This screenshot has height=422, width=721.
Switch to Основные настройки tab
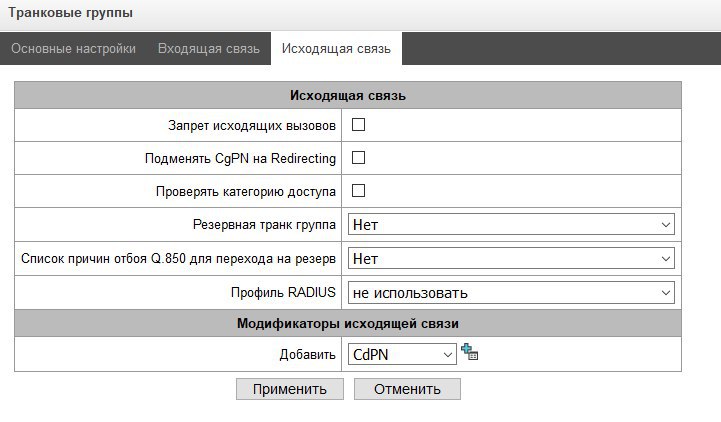(x=74, y=48)
